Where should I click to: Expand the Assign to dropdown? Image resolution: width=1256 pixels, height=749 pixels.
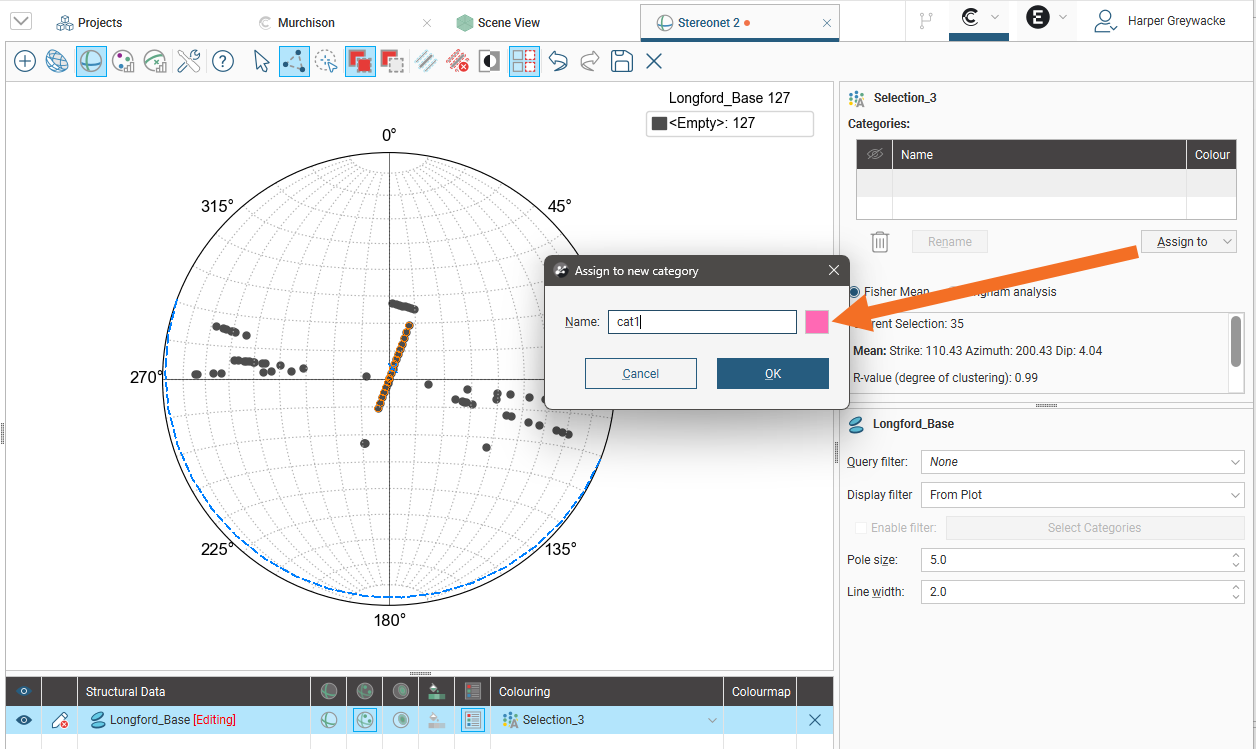(1188, 242)
